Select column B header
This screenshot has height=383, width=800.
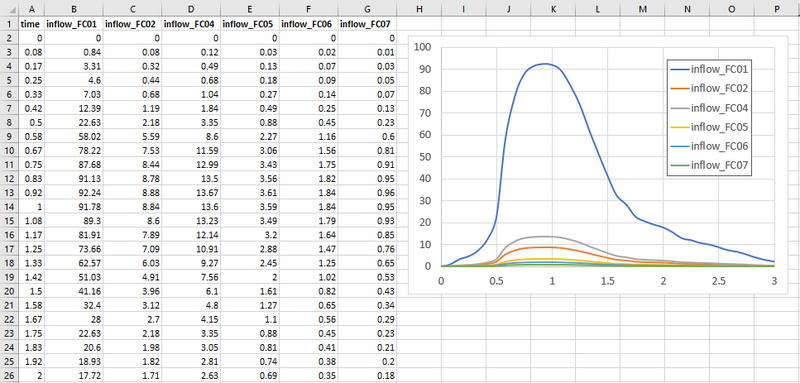[74, 9]
